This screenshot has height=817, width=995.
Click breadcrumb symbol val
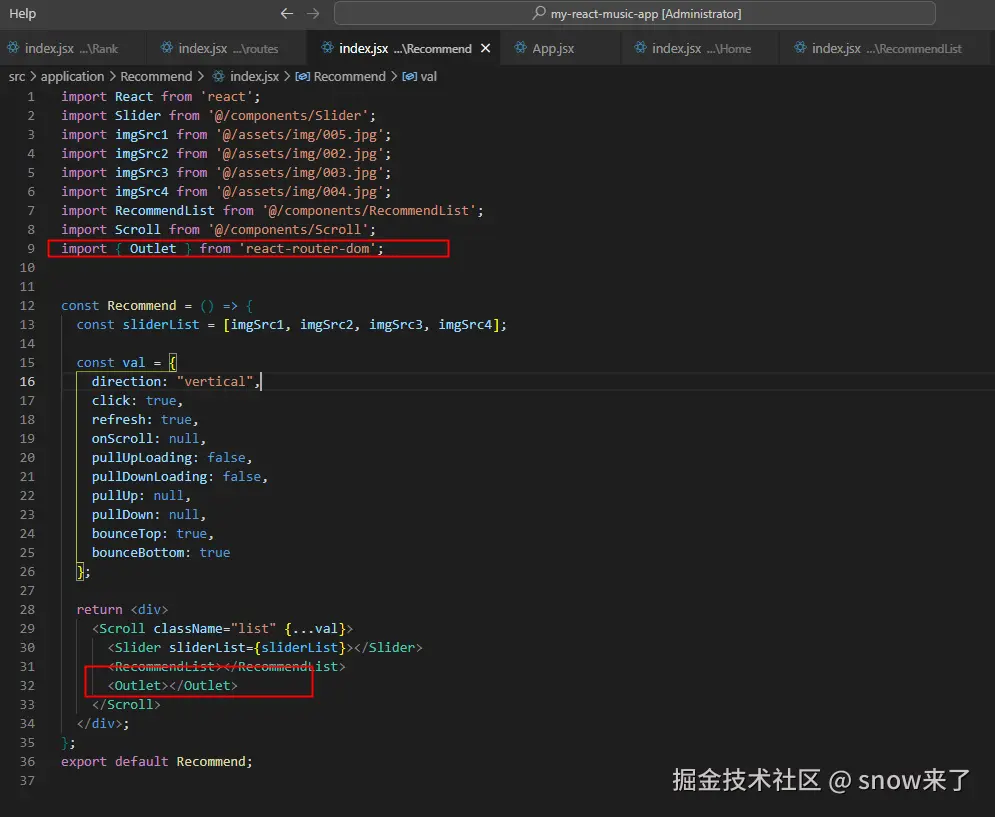429,76
